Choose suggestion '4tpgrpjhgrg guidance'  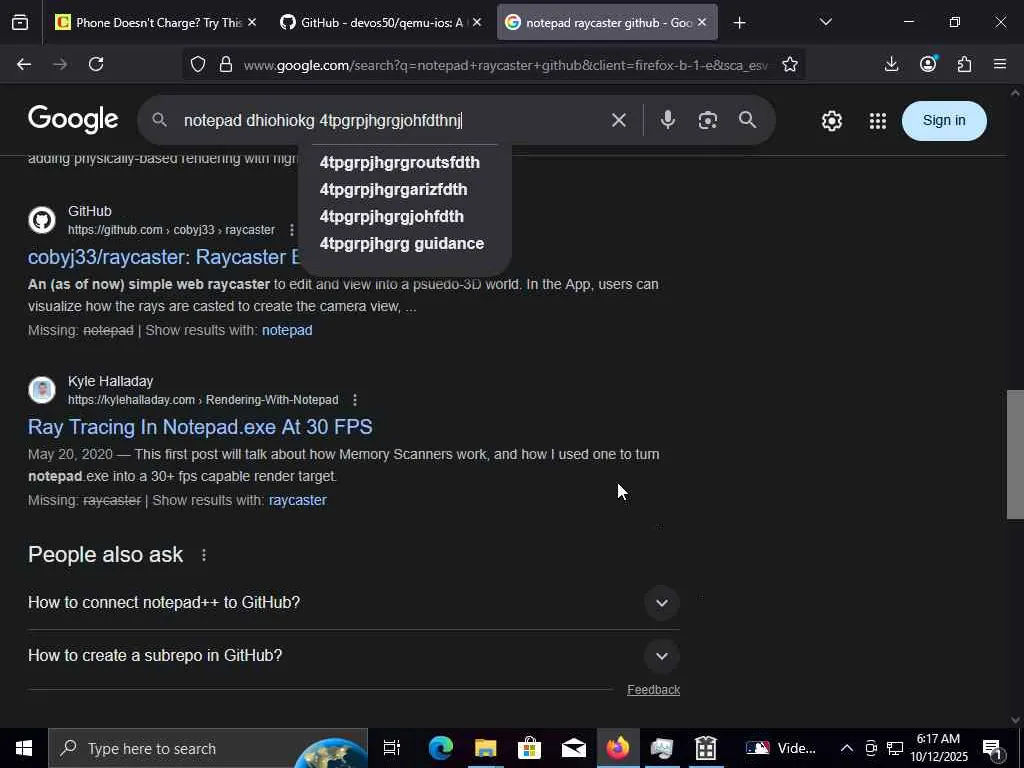click(x=402, y=244)
